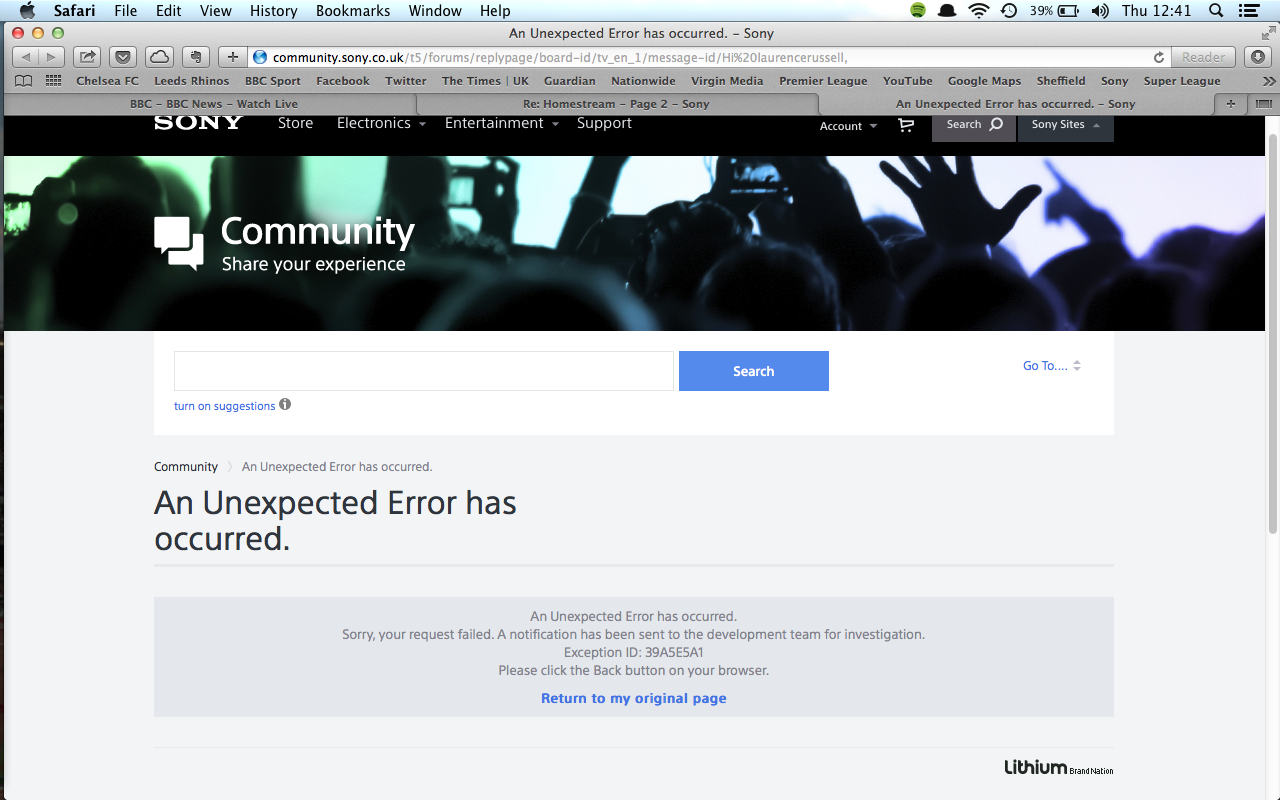Show Top Sites grid icon
The image size is (1280, 800).
(53, 81)
